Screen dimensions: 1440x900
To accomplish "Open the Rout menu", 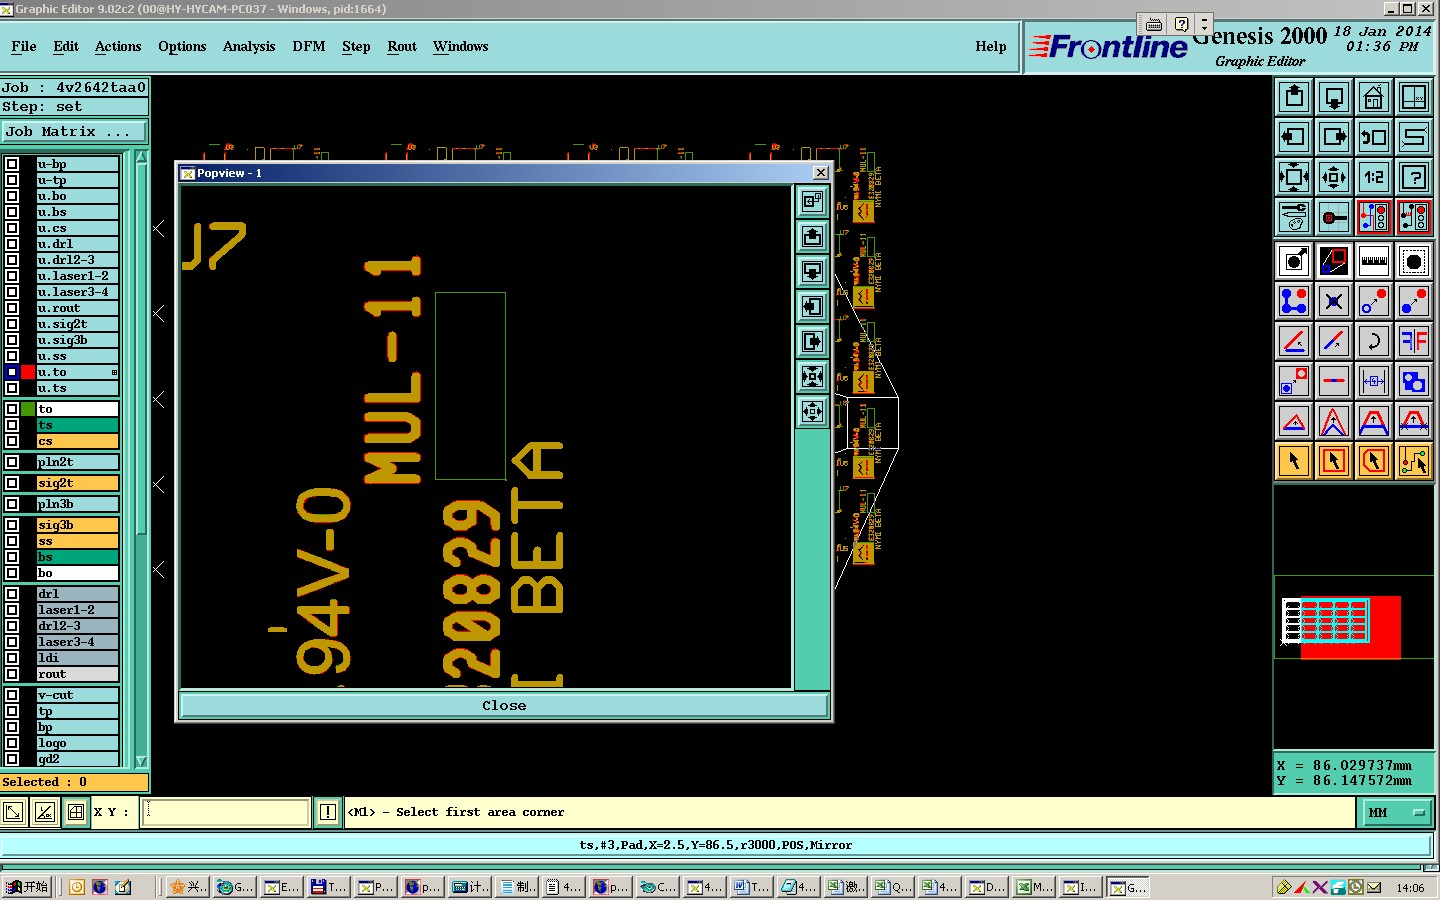I will 402,46.
